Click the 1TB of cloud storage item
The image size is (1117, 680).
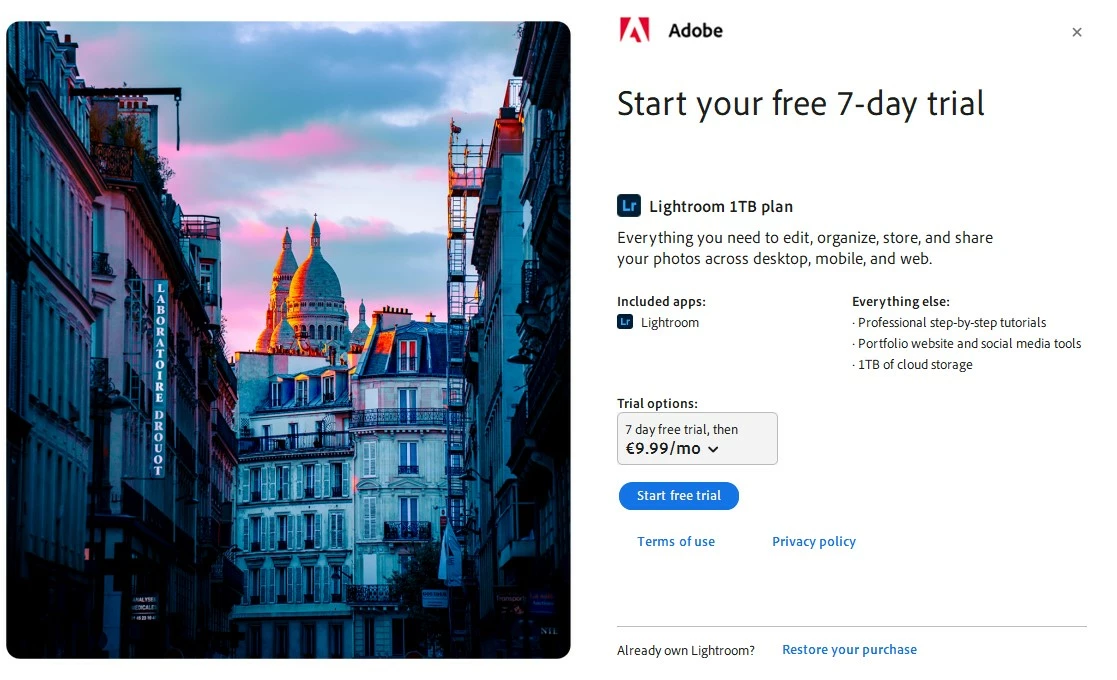(915, 365)
